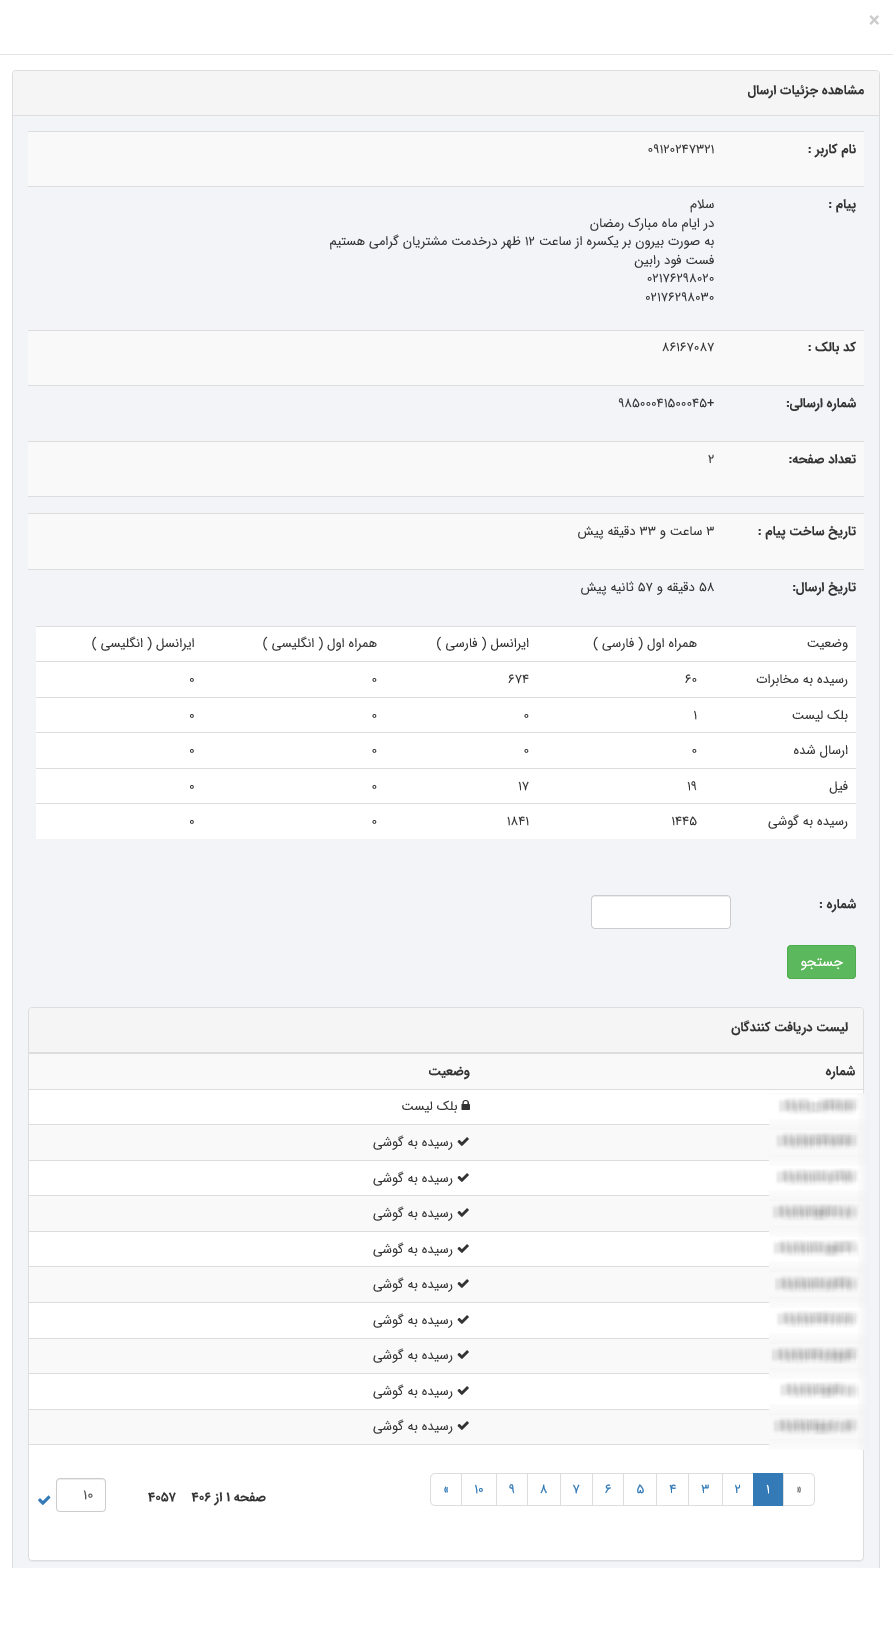
Task: Go to pagination page ۲
Action: click(737, 1489)
